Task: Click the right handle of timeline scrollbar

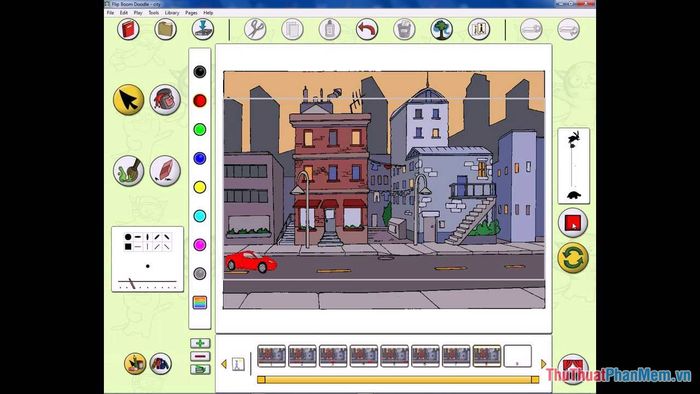Action: (535, 380)
